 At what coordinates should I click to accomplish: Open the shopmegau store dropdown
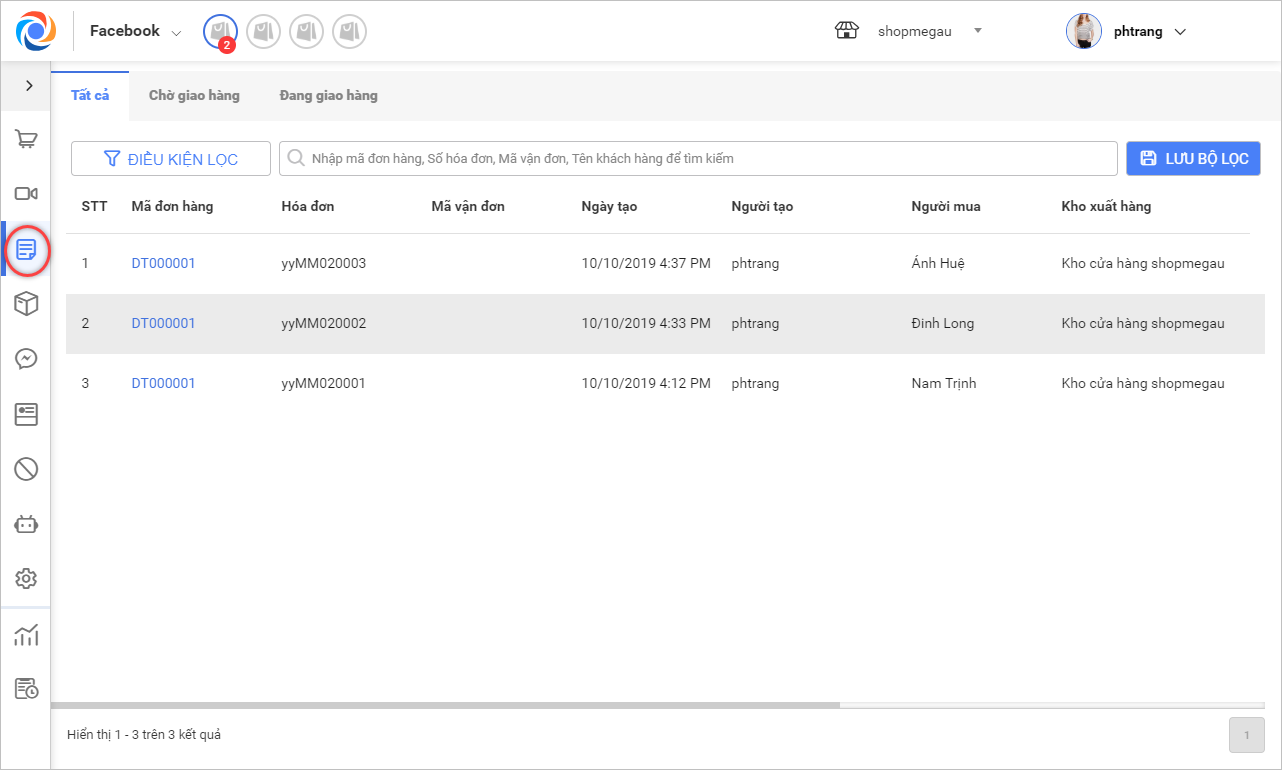click(910, 31)
